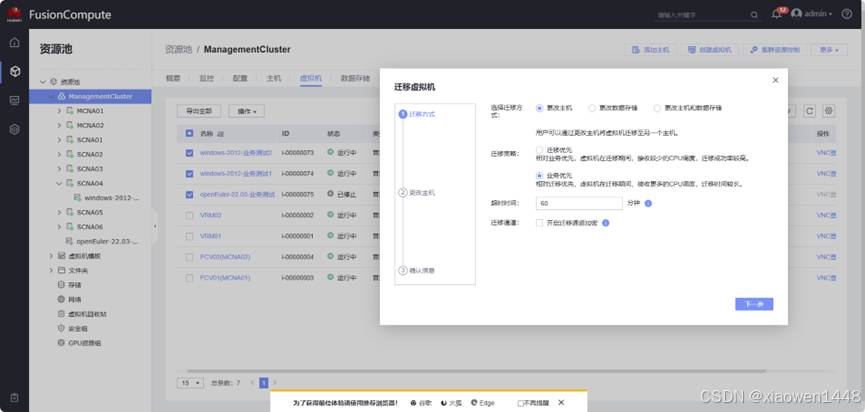865x412 pixels.
Task: Select the 更改数据存储 radio option
Action: pyautogui.click(x=592, y=107)
